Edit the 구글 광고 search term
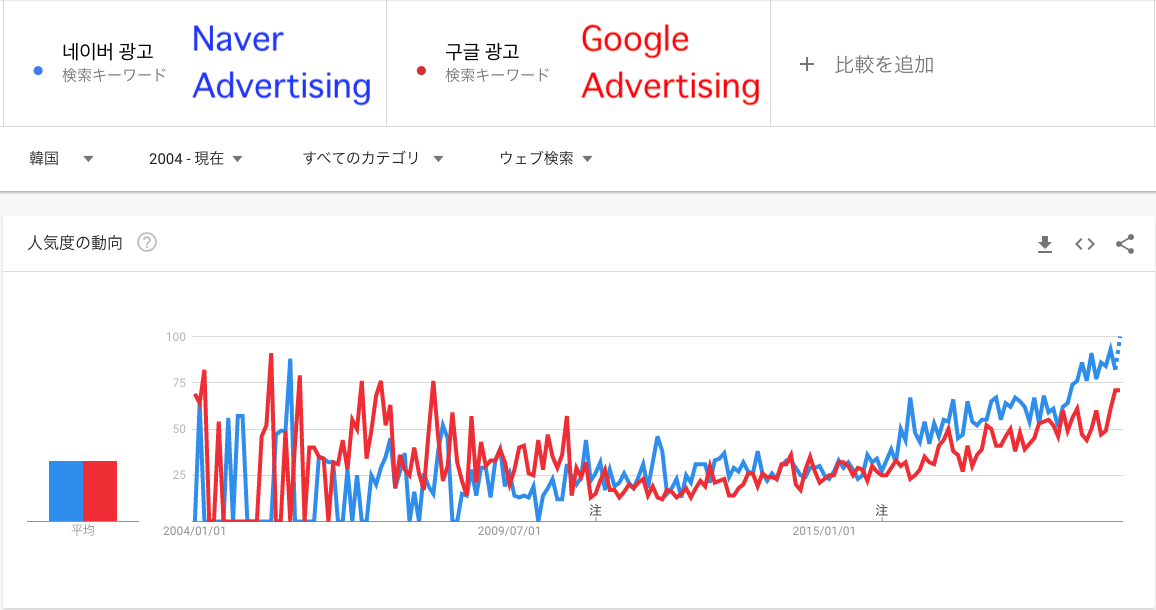The width and height of the screenshot is (1156, 610). click(482, 52)
